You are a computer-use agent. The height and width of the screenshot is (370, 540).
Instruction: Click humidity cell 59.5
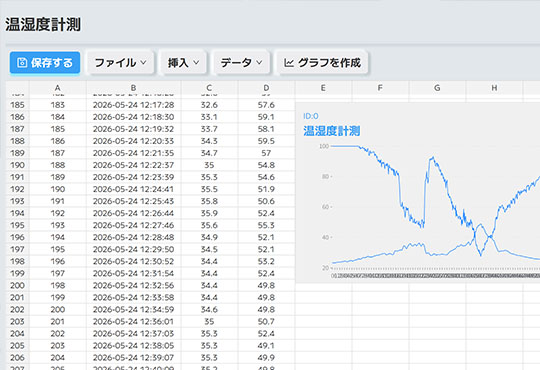[266, 141]
